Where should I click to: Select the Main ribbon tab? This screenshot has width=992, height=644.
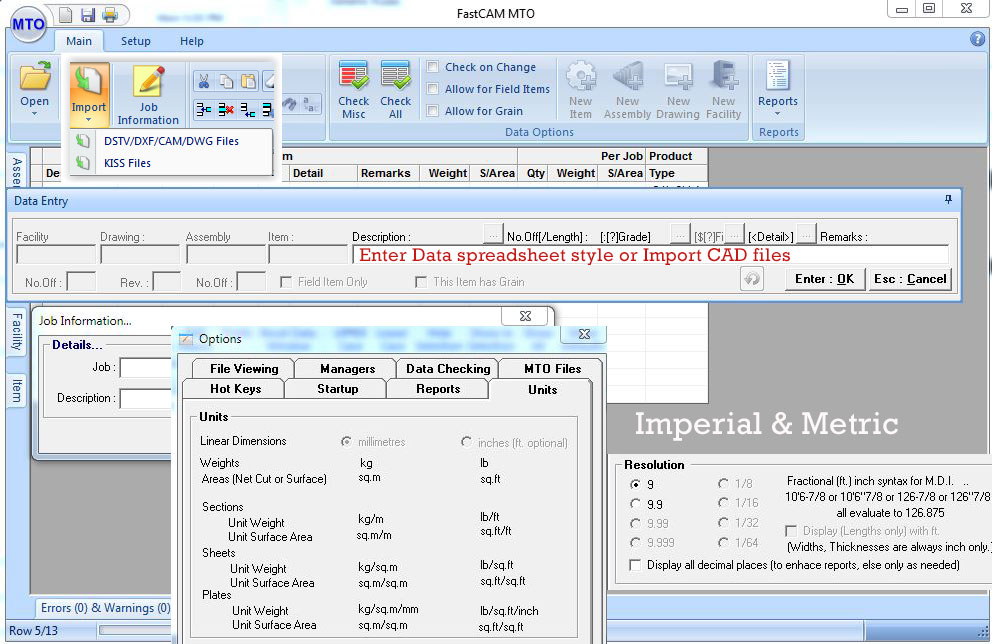click(x=79, y=41)
